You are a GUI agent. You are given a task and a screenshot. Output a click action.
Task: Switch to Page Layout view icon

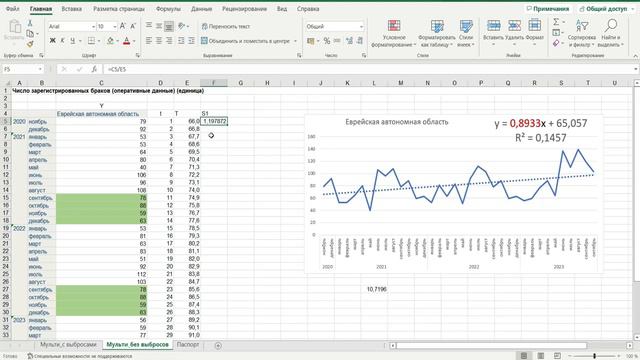coord(540,356)
